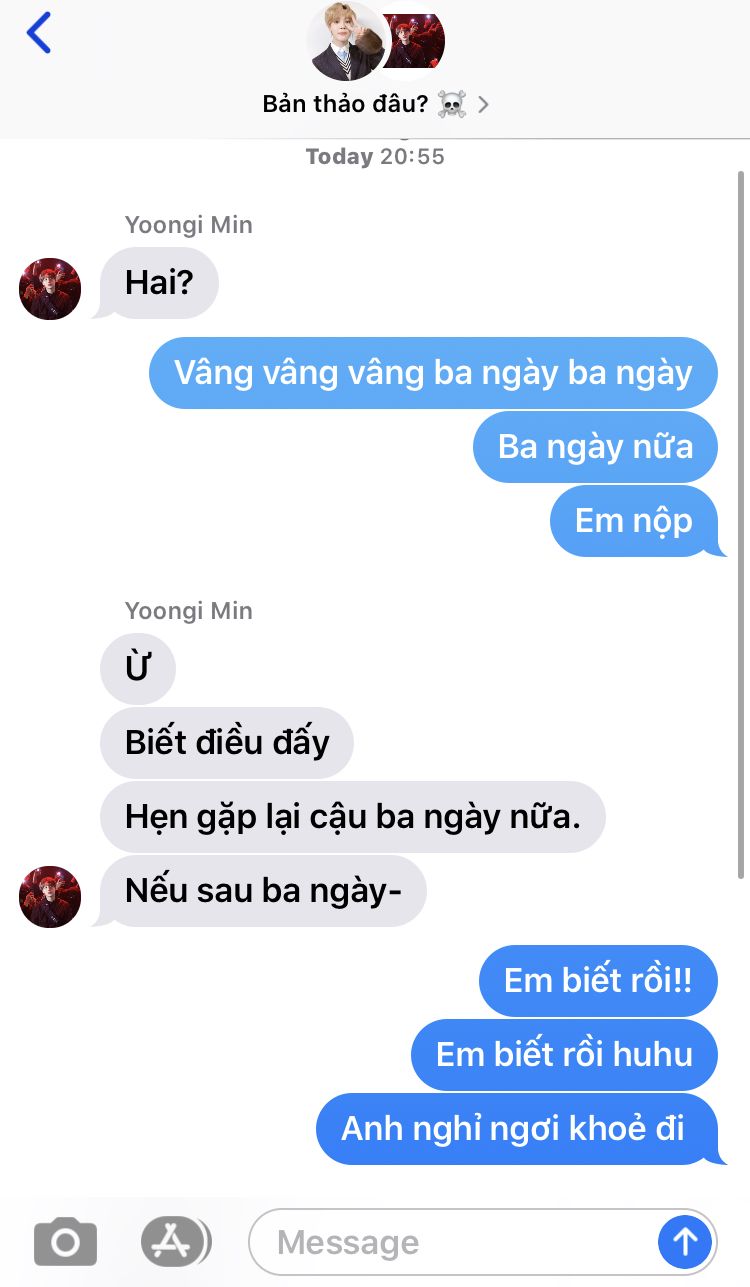The width and height of the screenshot is (750, 1287).
Task: Tap "Anh nghỉ ngơi khoẻ đi" message
Action: click(519, 1129)
